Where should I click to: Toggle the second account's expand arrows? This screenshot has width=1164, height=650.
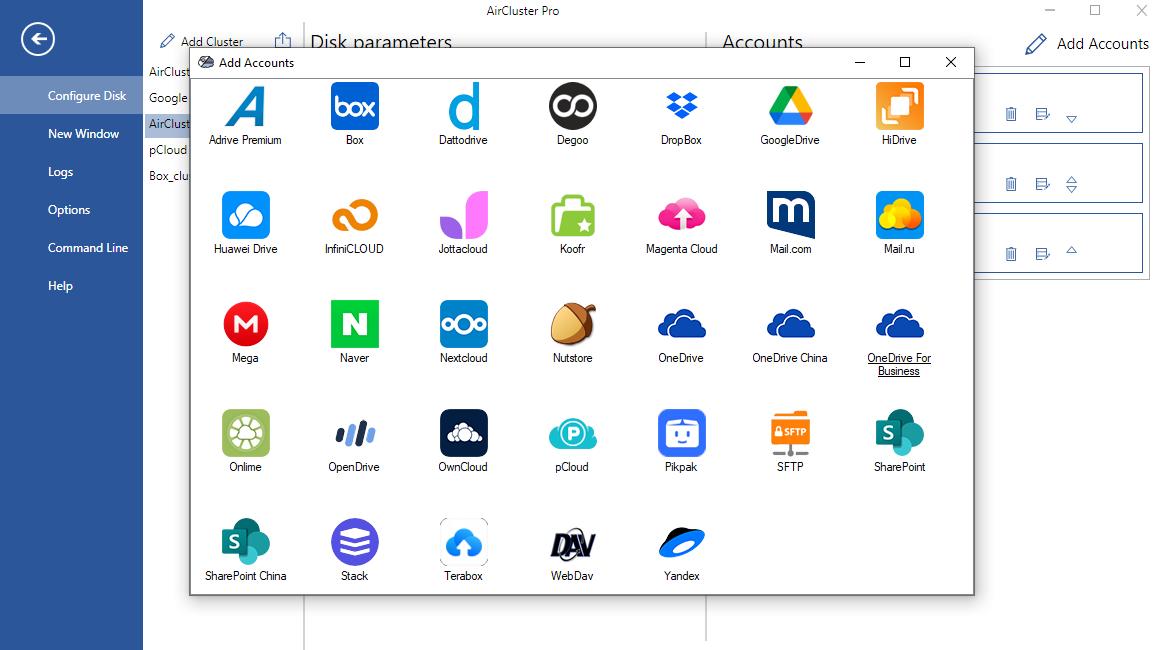coord(1071,184)
